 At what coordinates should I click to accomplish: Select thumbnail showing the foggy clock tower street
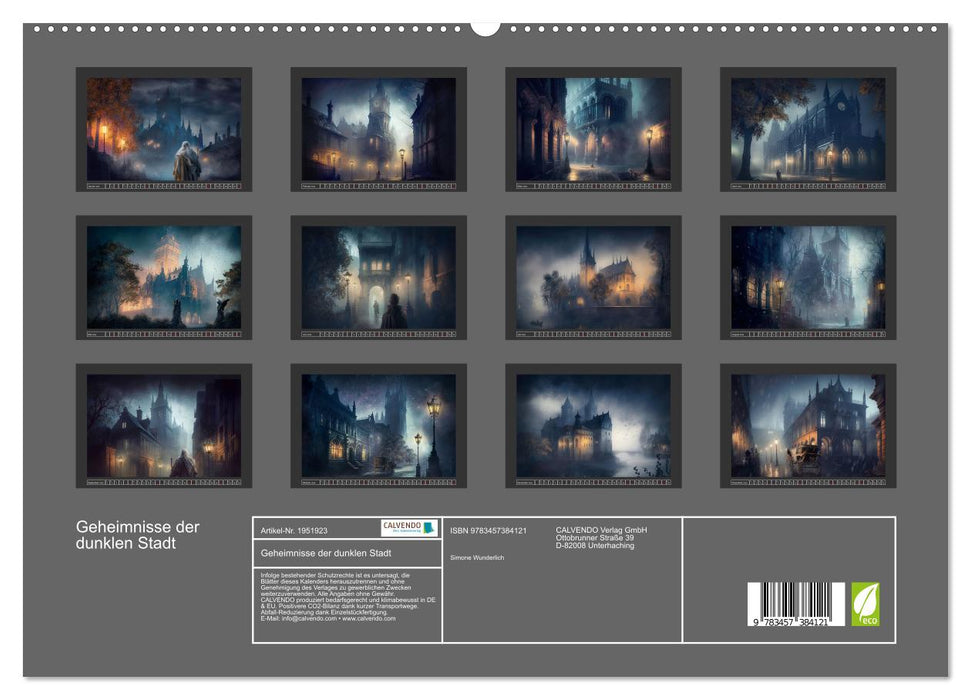tap(378, 129)
